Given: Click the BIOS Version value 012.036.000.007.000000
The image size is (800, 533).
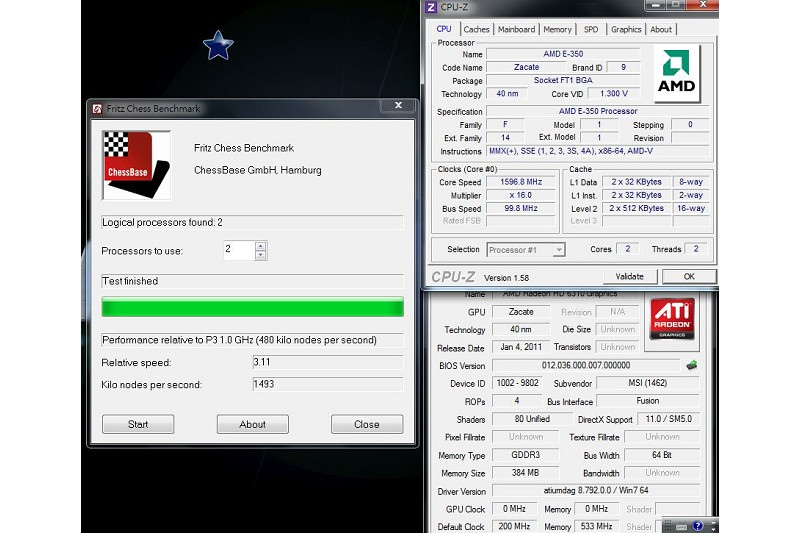Looking at the screenshot, I should (586, 365).
